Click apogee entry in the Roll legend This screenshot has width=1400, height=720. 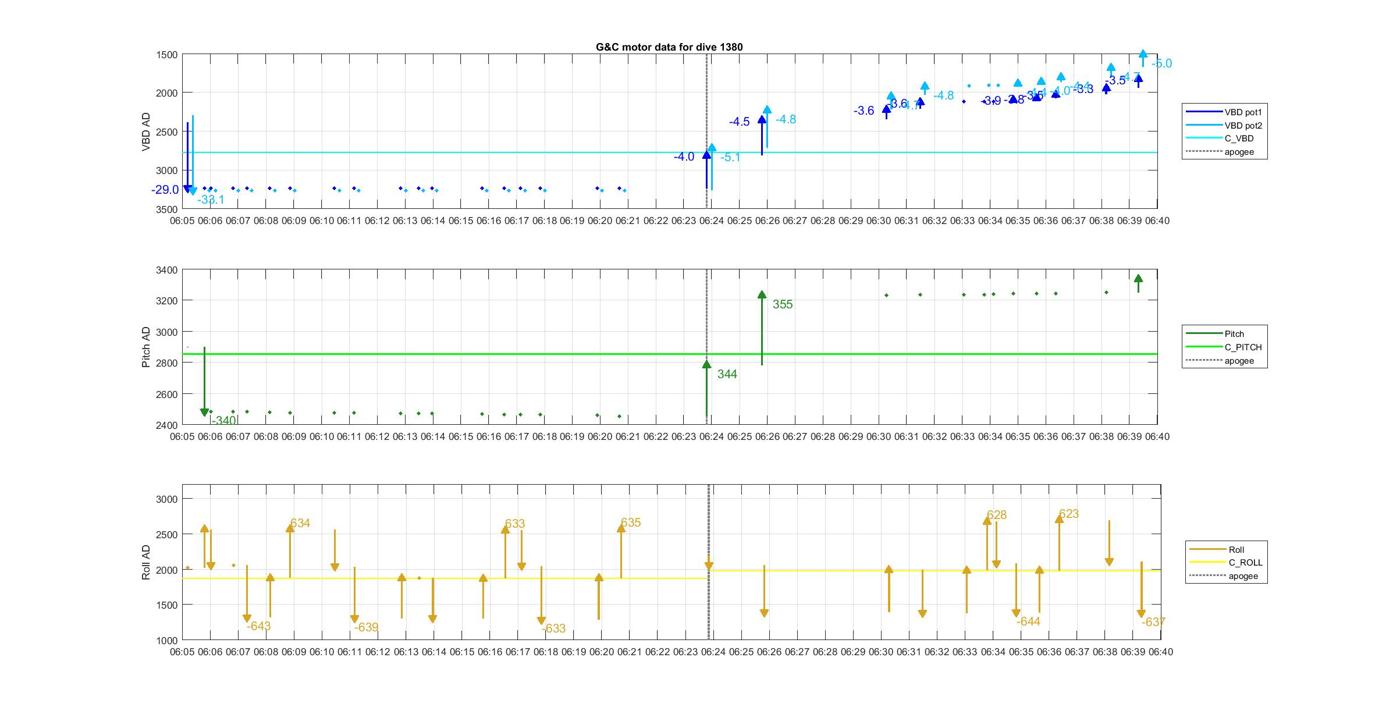1243,576
